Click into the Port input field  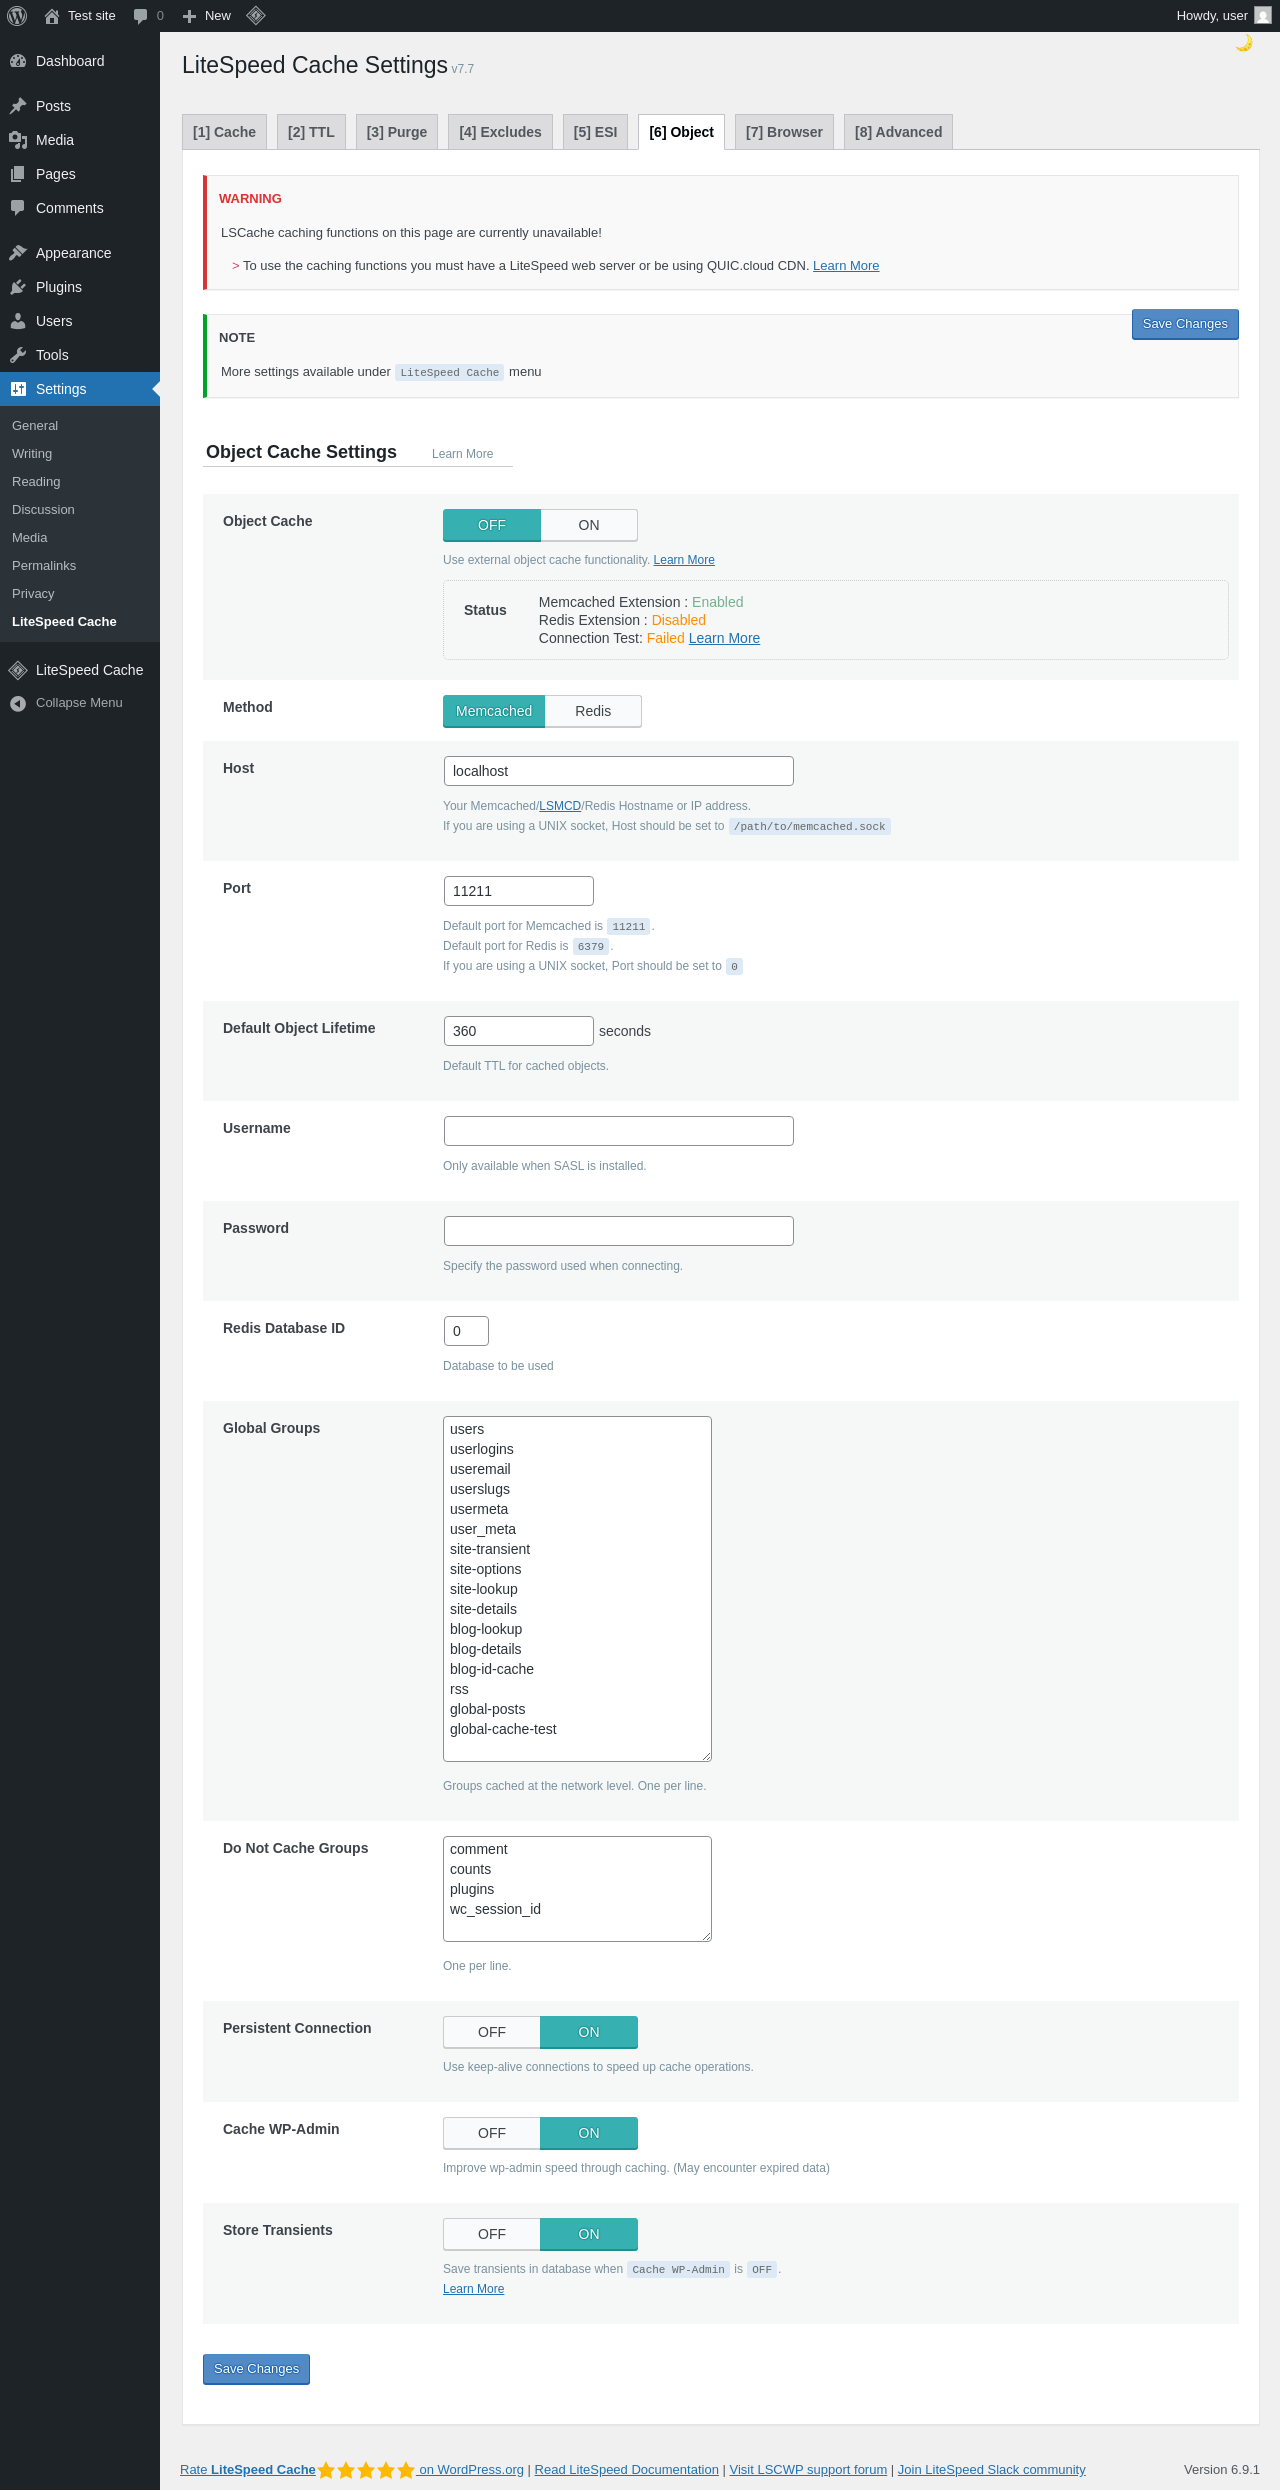[x=518, y=891]
